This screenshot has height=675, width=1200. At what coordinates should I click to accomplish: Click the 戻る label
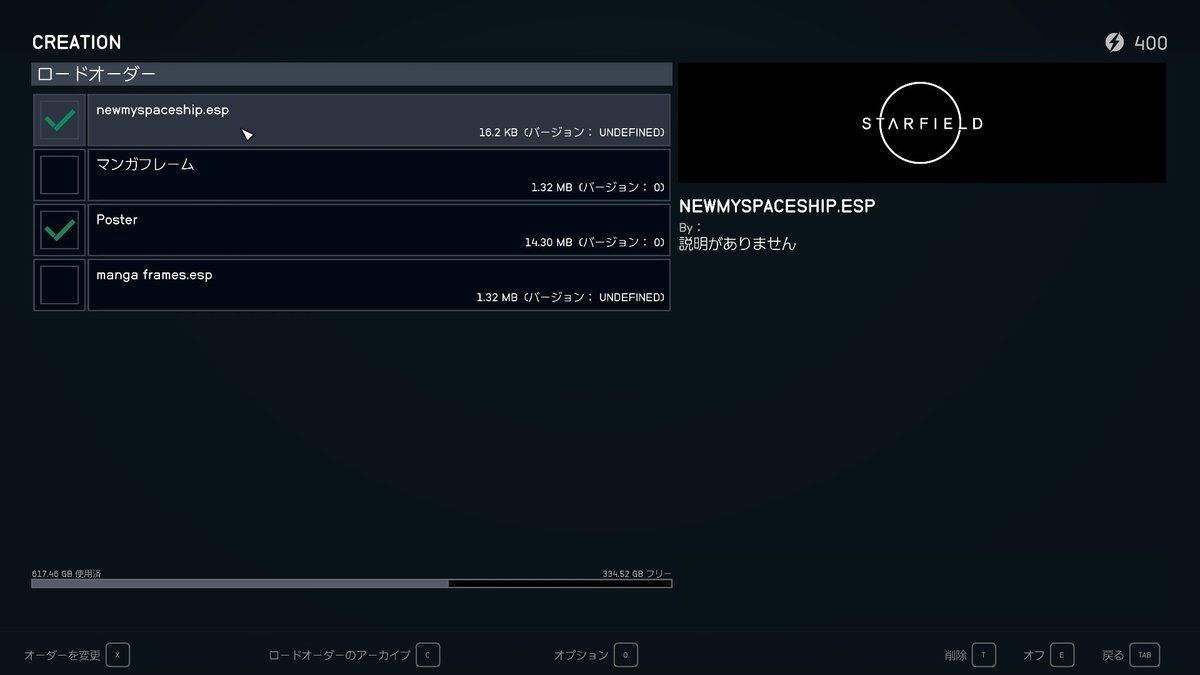[x=1113, y=655]
